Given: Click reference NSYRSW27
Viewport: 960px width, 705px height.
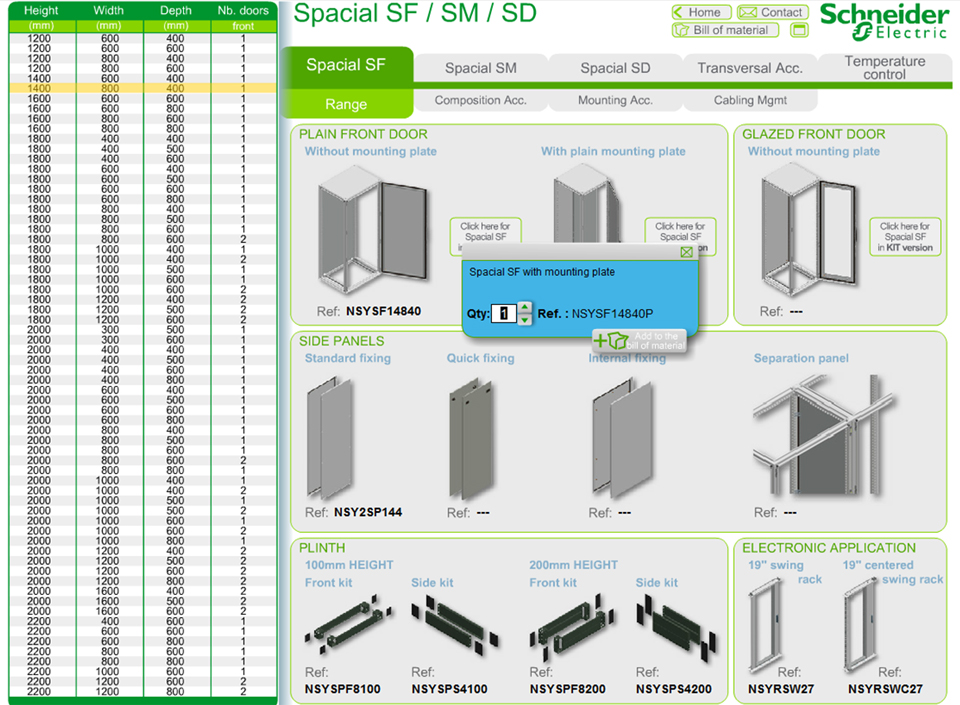Looking at the screenshot, I should [x=781, y=689].
